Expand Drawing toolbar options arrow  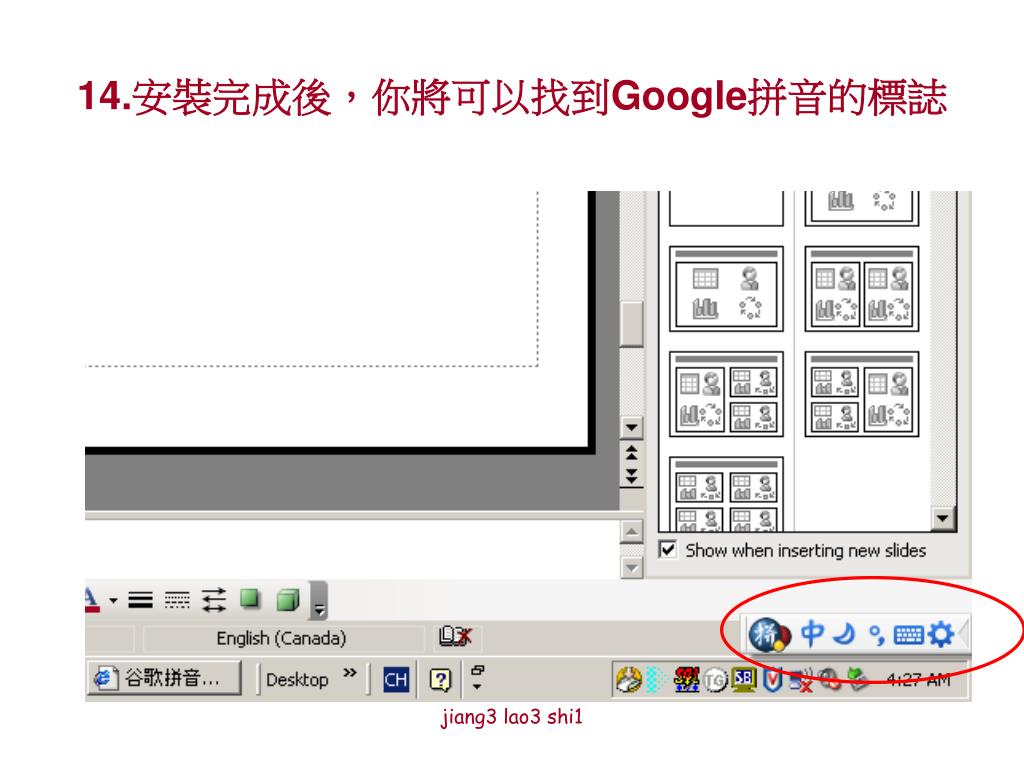click(x=319, y=600)
